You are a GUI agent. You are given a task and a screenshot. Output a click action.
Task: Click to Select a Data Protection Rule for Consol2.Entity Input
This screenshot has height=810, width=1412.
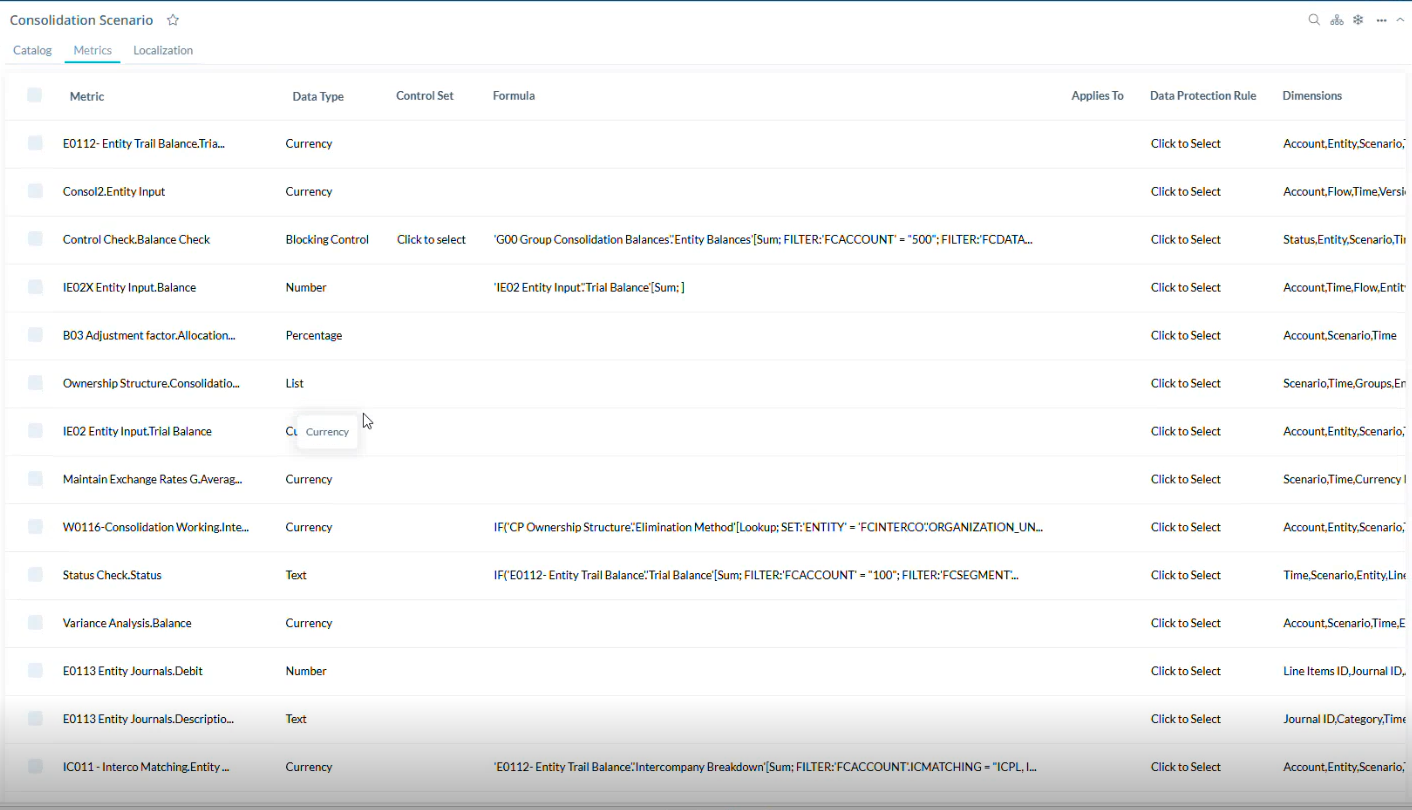[1185, 191]
